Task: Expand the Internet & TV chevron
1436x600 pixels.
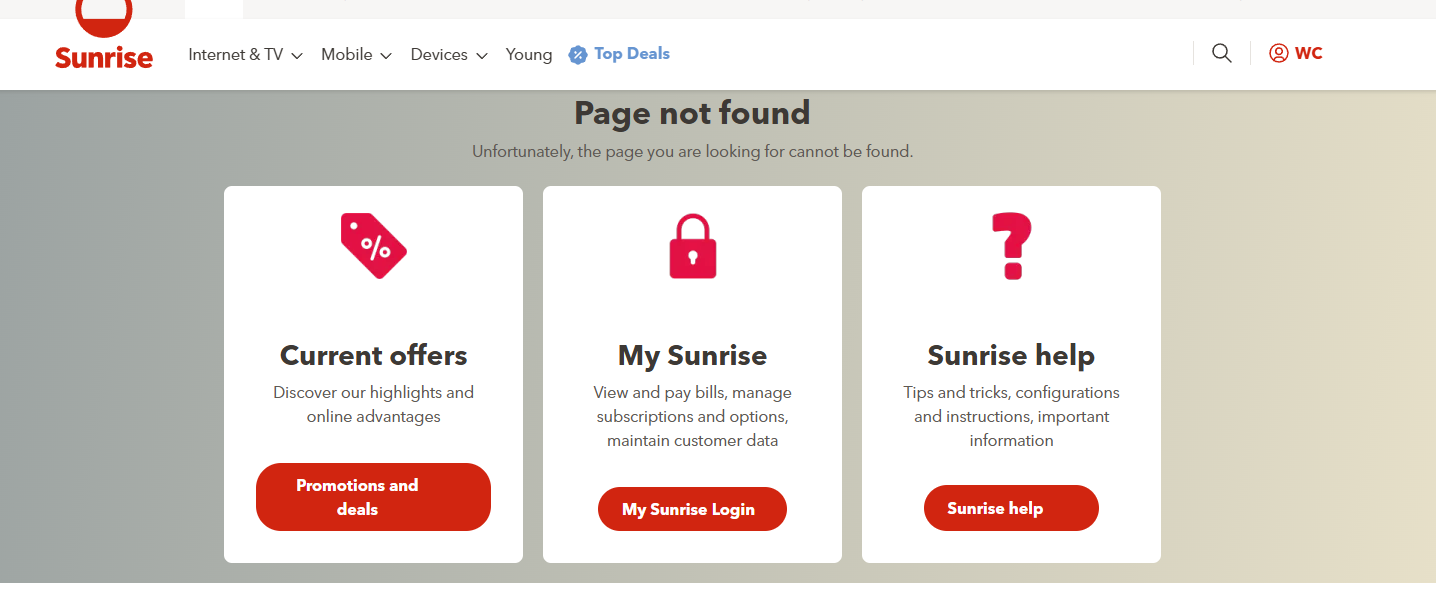Action: pyautogui.click(x=297, y=56)
